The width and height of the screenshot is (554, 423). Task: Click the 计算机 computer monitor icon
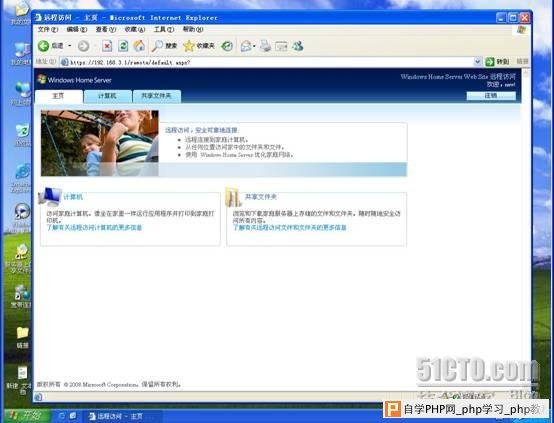[50, 197]
